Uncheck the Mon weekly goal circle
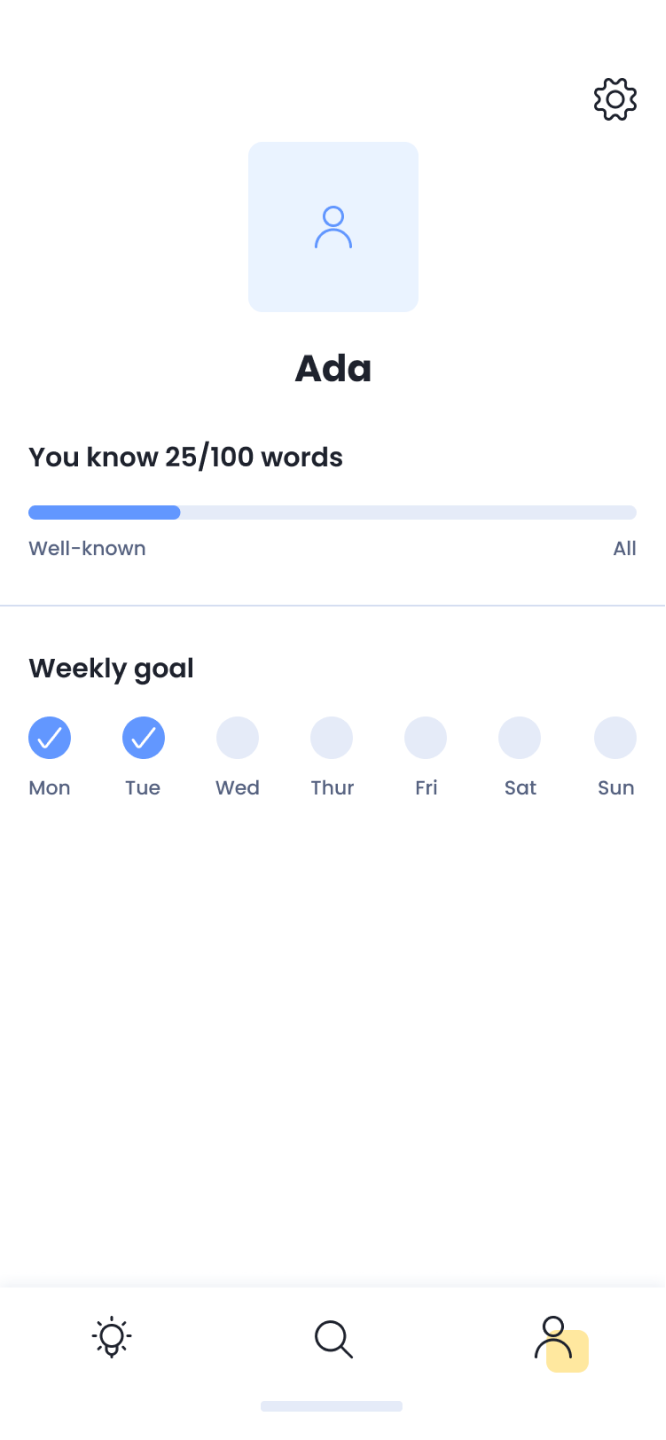This screenshot has height=1440, width=666. click(49, 738)
